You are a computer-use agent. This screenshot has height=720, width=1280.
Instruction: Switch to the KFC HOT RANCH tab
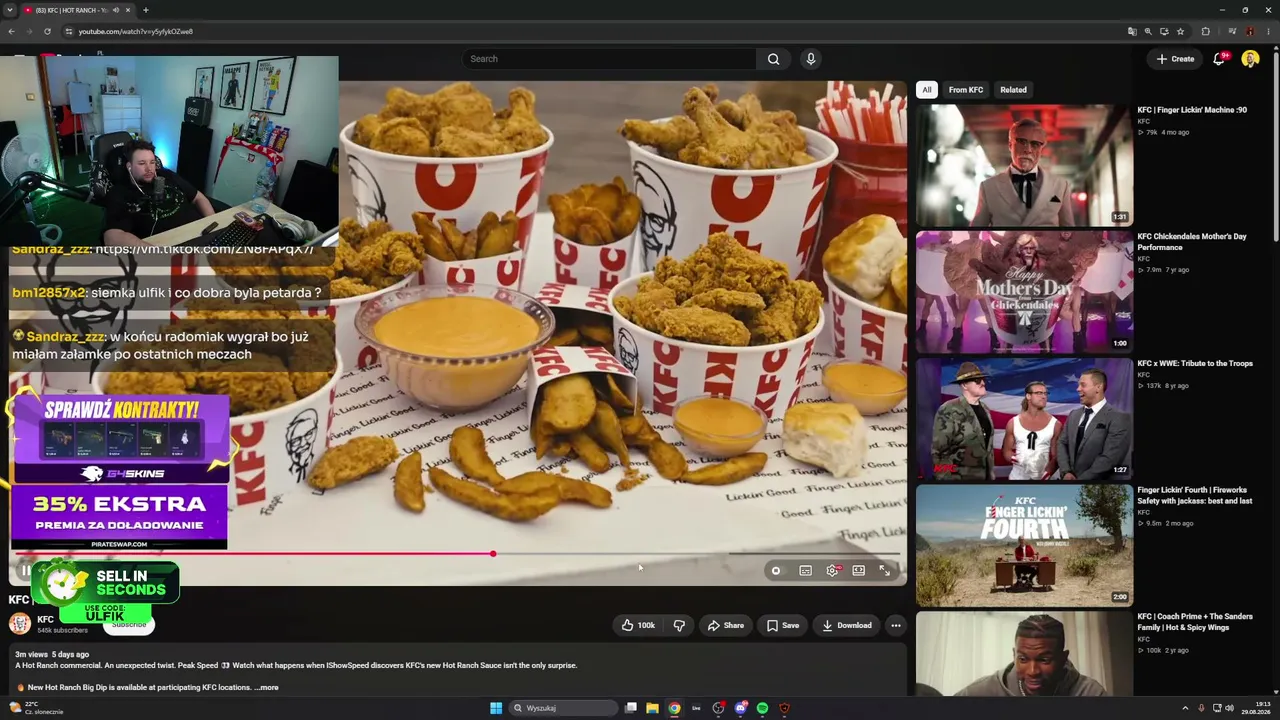point(78,10)
